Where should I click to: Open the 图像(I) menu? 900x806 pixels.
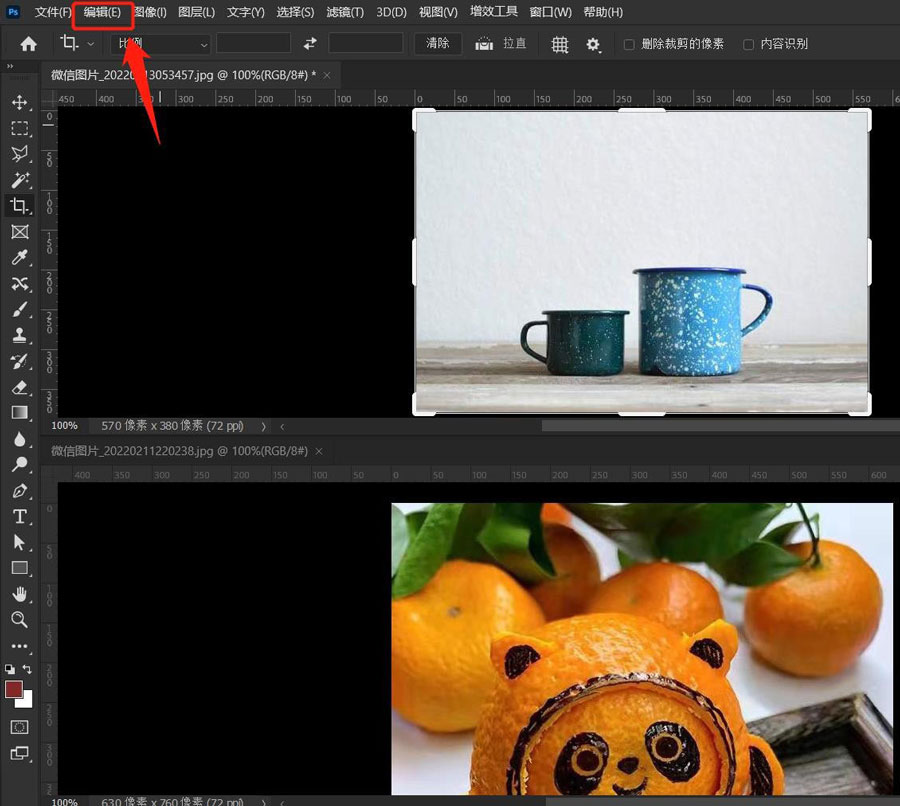150,12
